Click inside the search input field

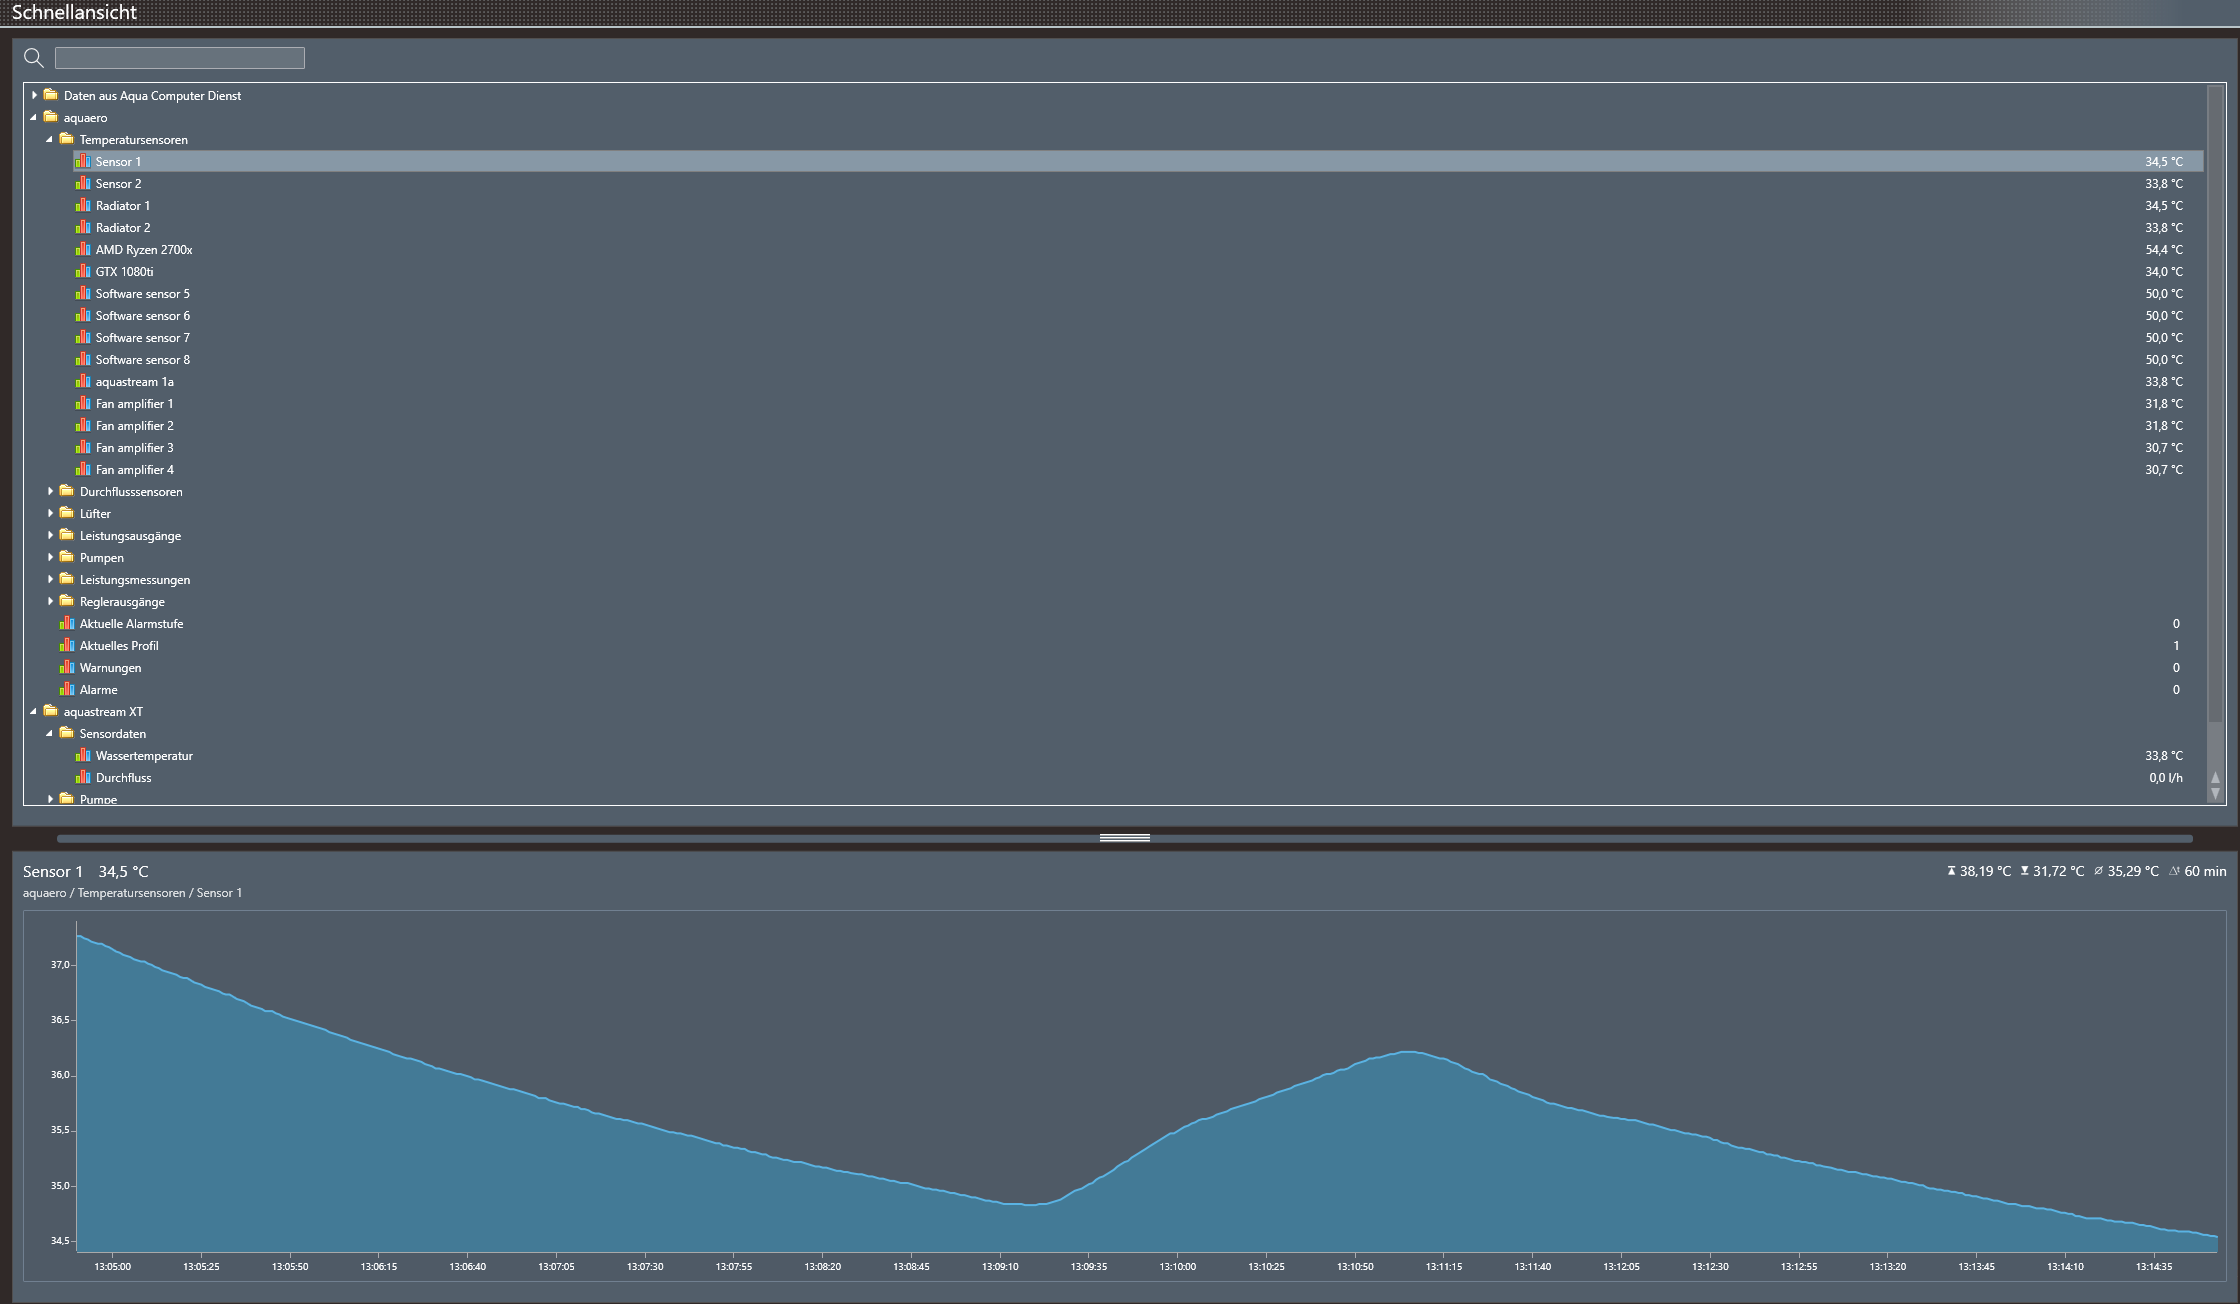coord(180,58)
